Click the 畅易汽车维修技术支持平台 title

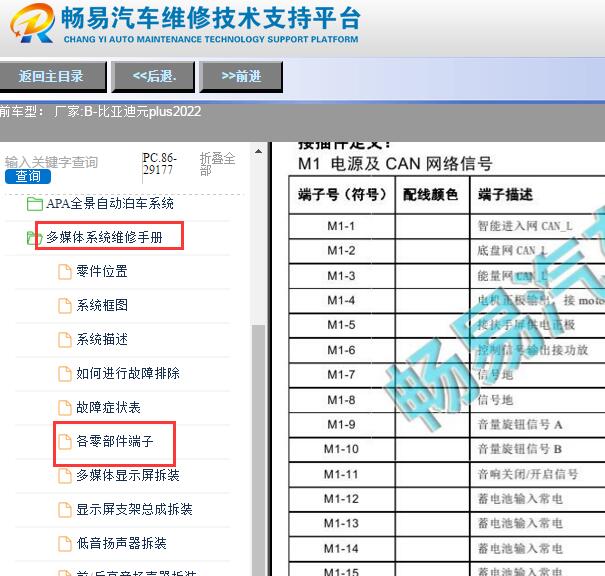tap(211, 18)
